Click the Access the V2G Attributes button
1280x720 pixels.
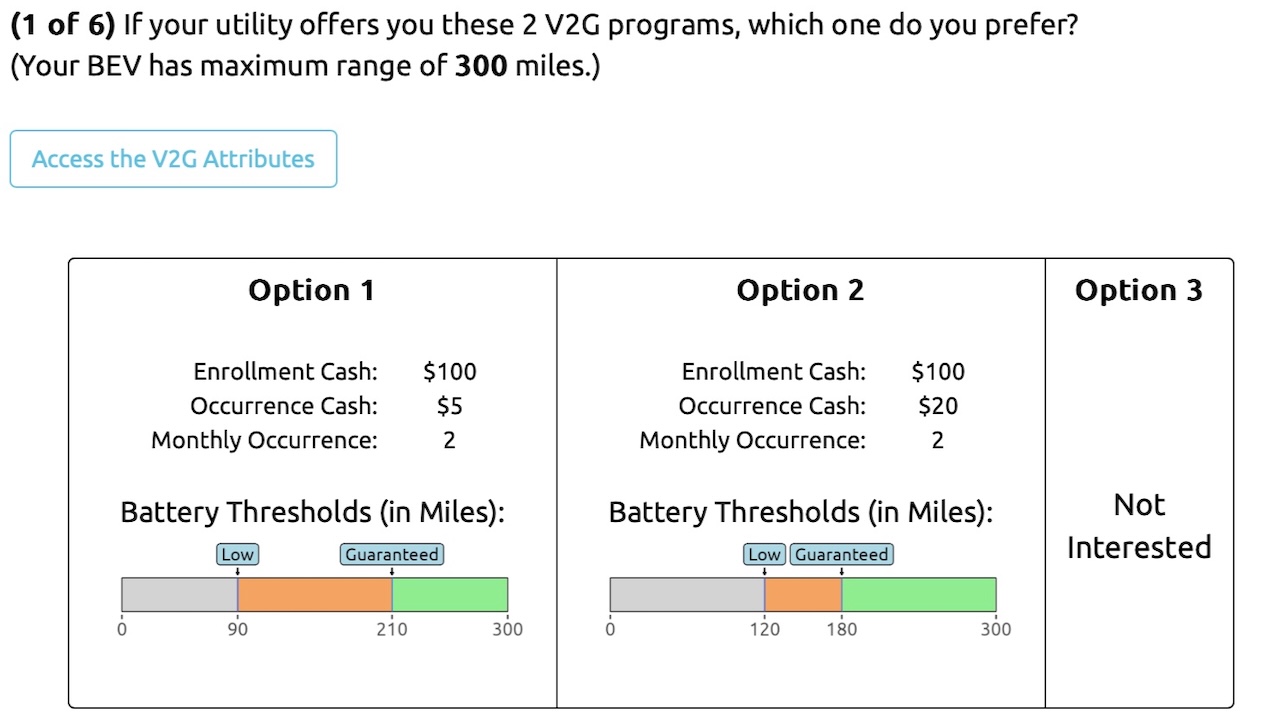[x=173, y=159]
